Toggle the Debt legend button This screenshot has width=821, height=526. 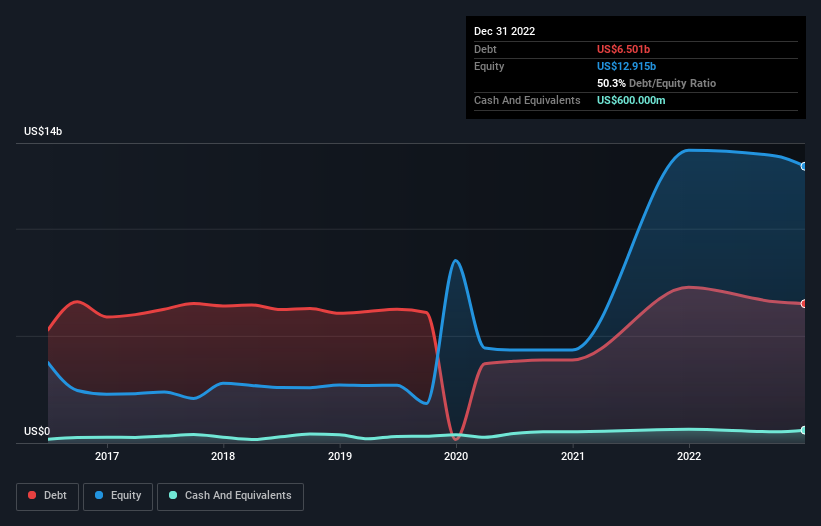click(x=47, y=496)
